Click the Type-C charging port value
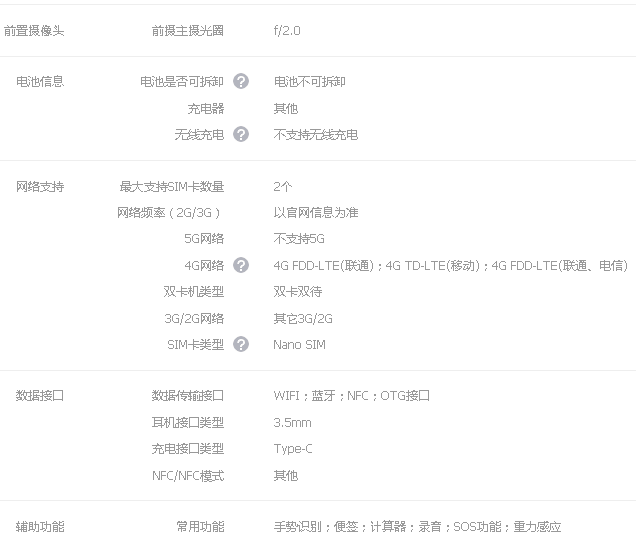This screenshot has height=538, width=636. tap(293, 449)
